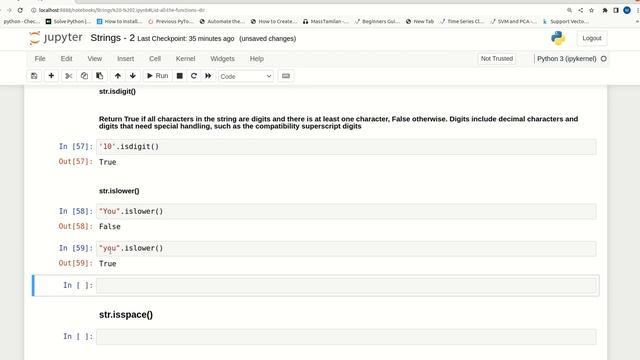Select the str.isdigit() heading

(118, 91)
